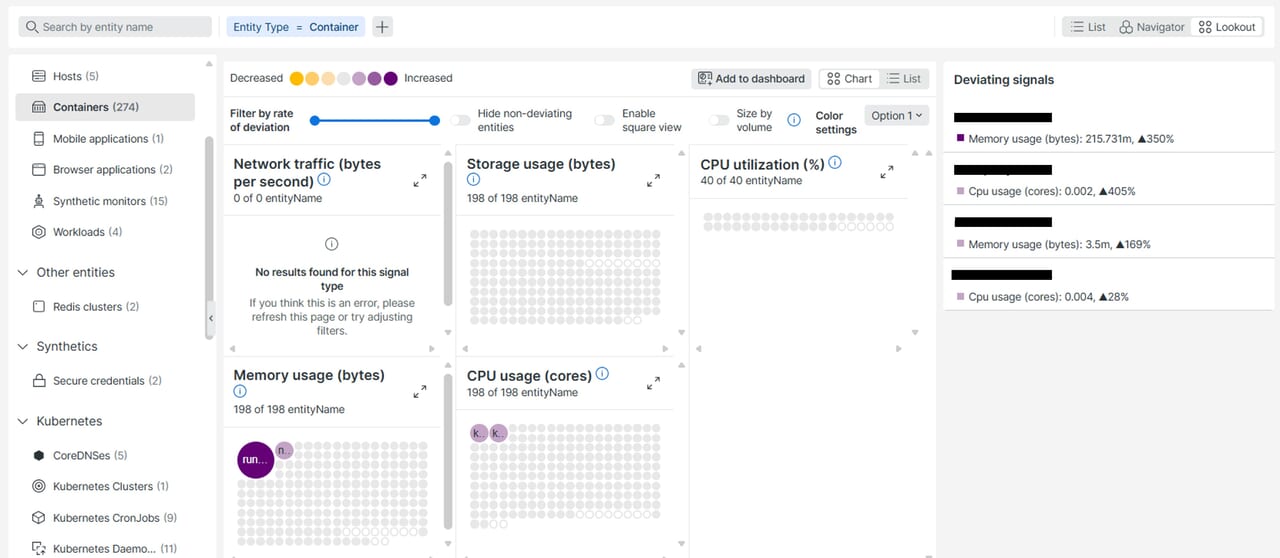1280x558 pixels.
Task: Click info icon beside Size by volume
Action: (x=794, y=120)
